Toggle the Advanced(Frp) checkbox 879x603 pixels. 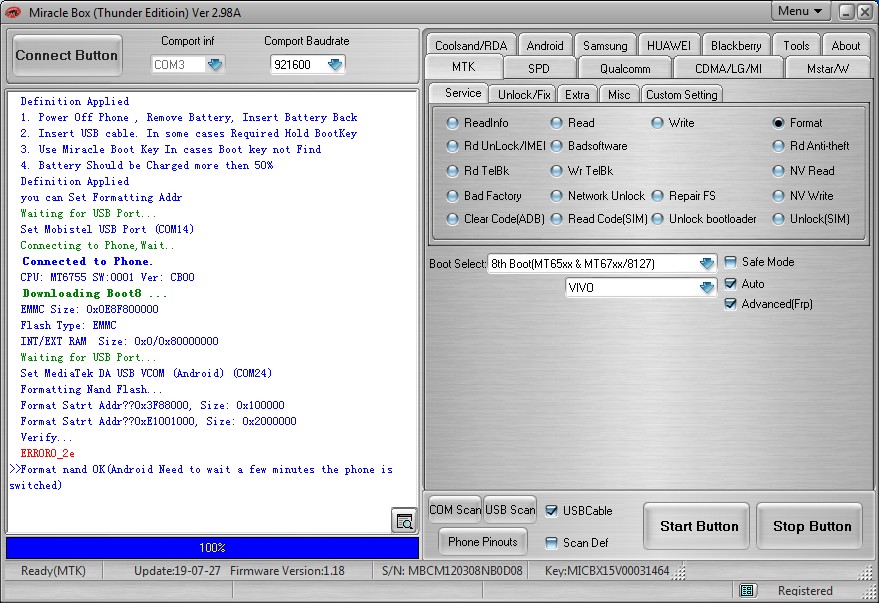point(730,304)
